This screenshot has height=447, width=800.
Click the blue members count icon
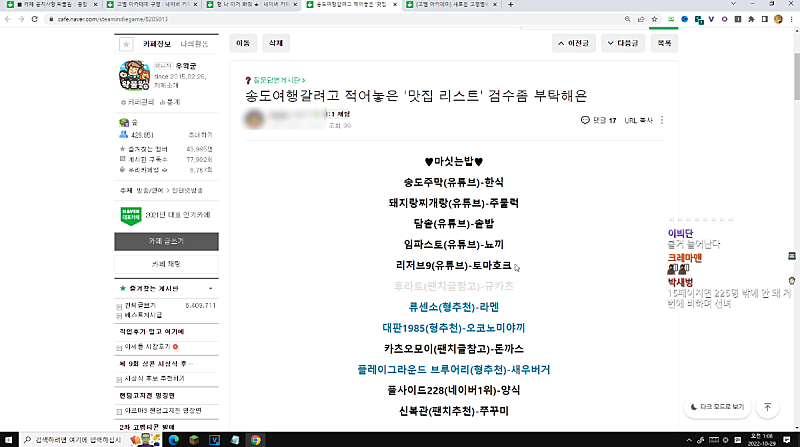123,135
